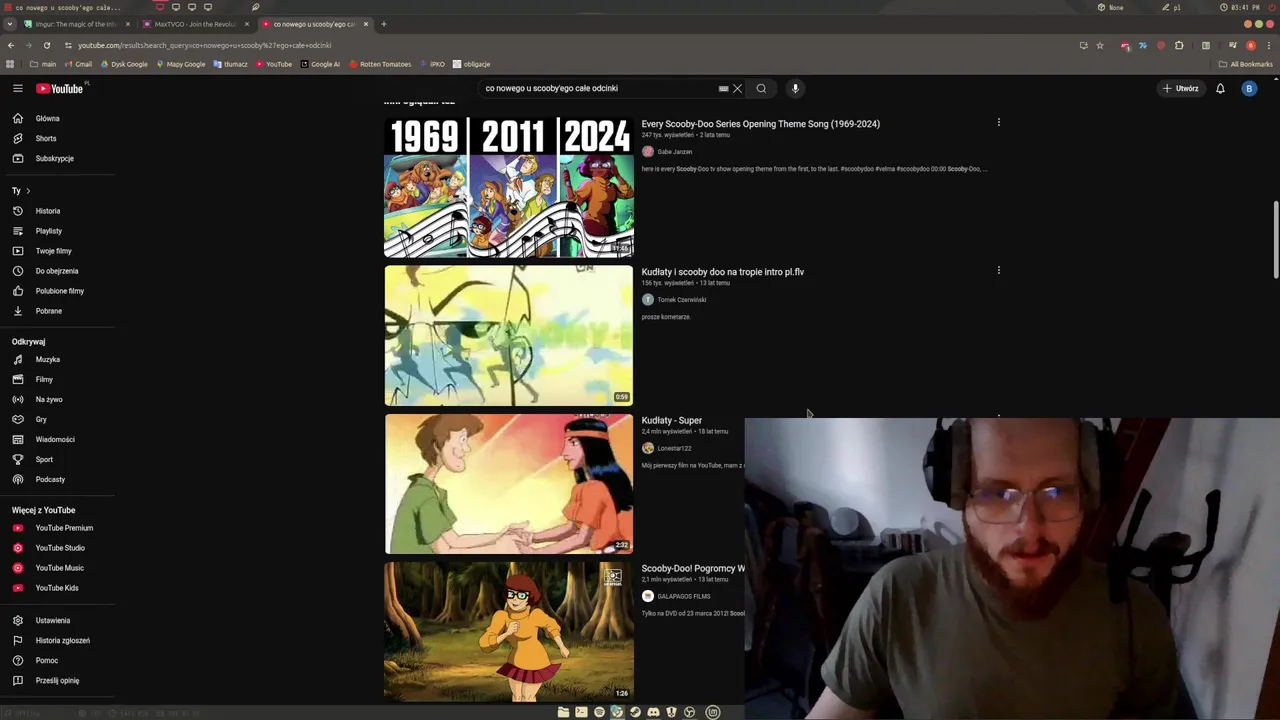1280x720 pixels.
Task: Click the Shaggy and girl thumbnail
Action: pyautogui.click(x=509, y=483)
